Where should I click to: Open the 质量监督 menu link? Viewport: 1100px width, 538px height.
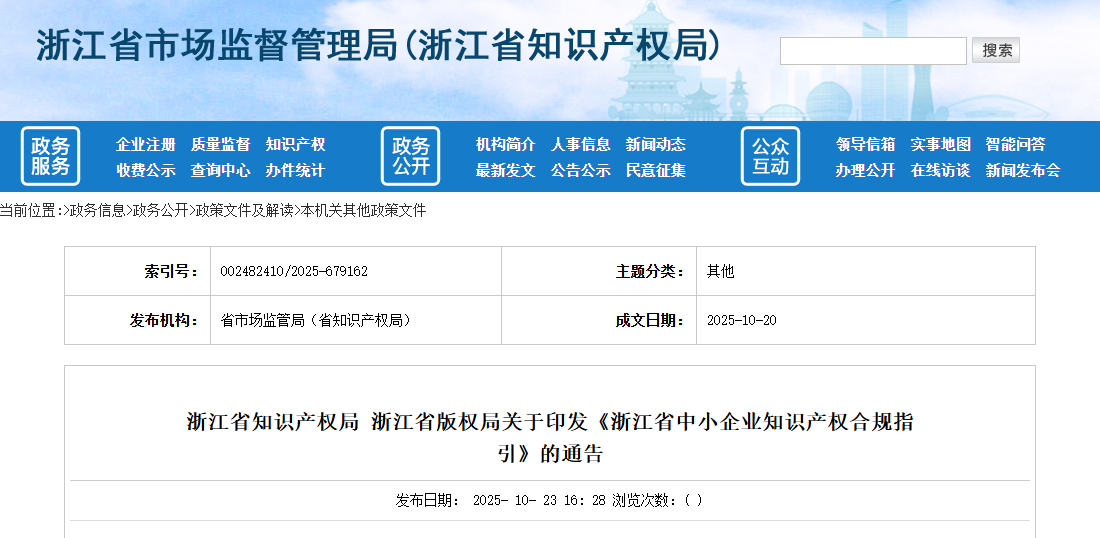pyautogui.click(x=220, y=144)
